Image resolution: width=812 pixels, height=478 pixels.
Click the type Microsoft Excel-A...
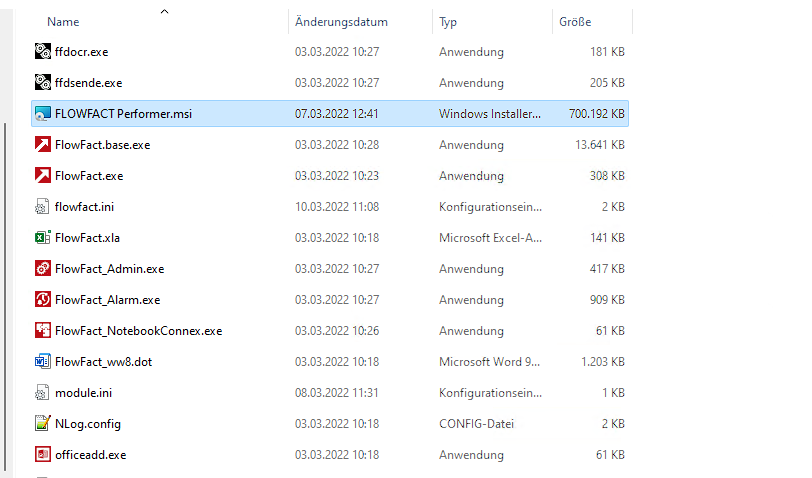point(490,238)
